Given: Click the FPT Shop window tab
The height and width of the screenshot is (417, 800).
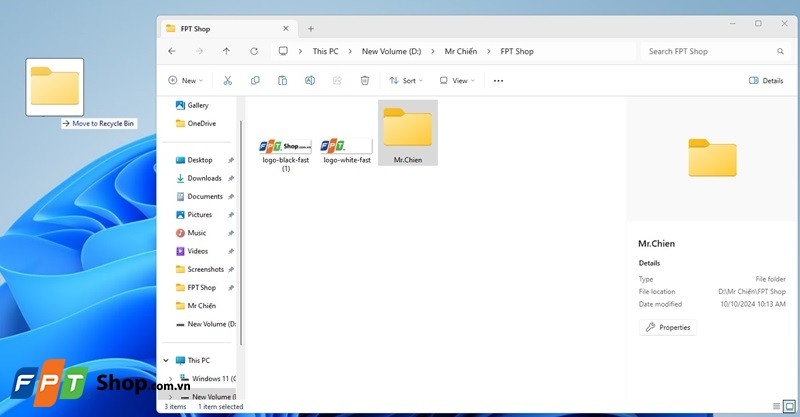Looking at the screenshot, I should coord(228,29).
